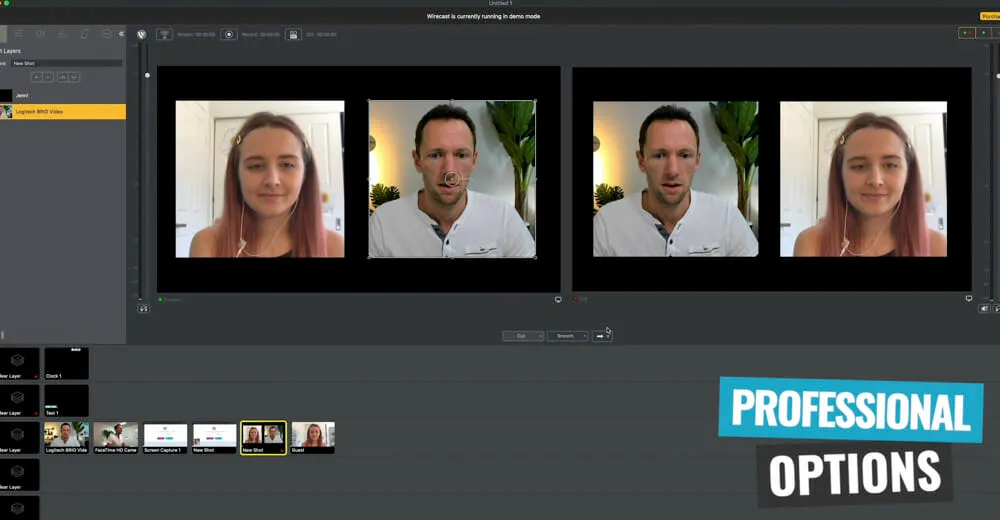Image resolution: width=1000 pixels, height=520 pixels.
Task: Click the Wirecast logo icon in toolbar
Action: (x=141, y=34)
